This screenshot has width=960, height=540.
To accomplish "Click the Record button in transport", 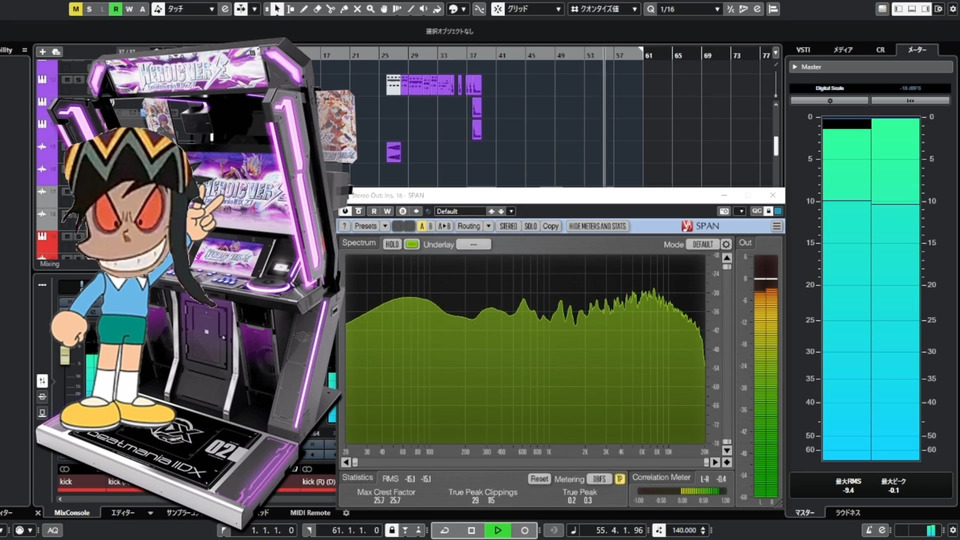I will 524,530.
